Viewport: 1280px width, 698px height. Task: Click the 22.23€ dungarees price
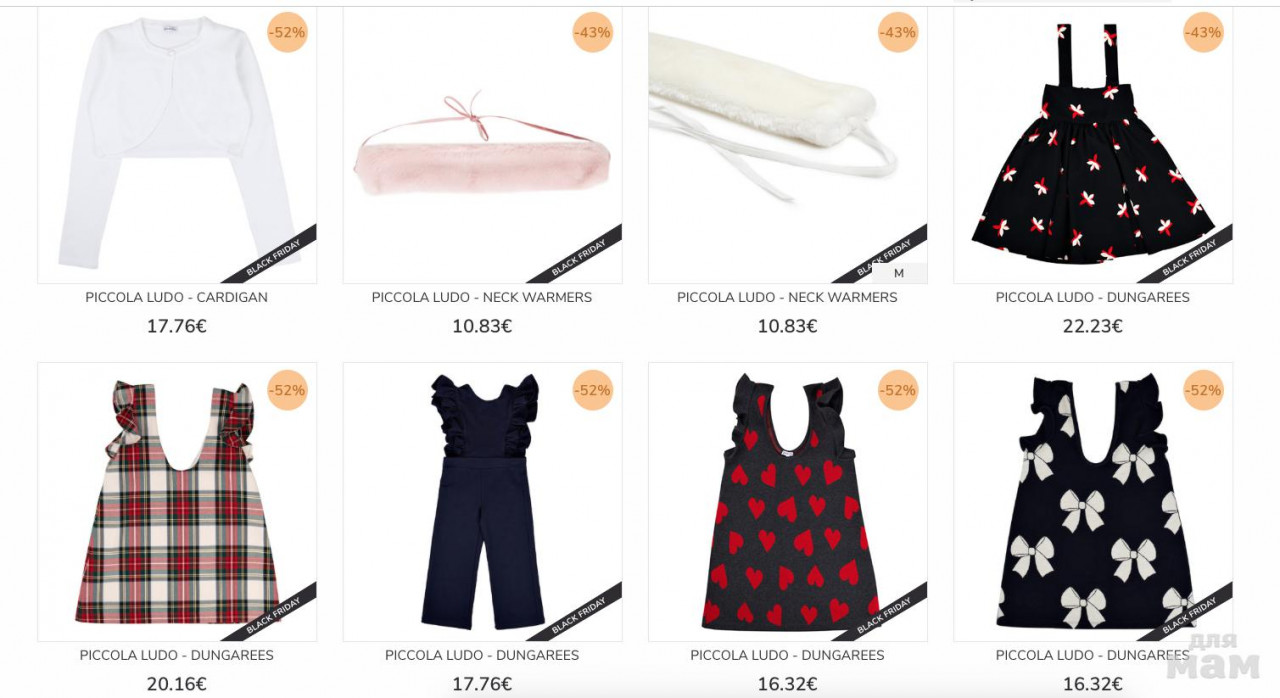pyautogui.click(x=1093, y=326)
